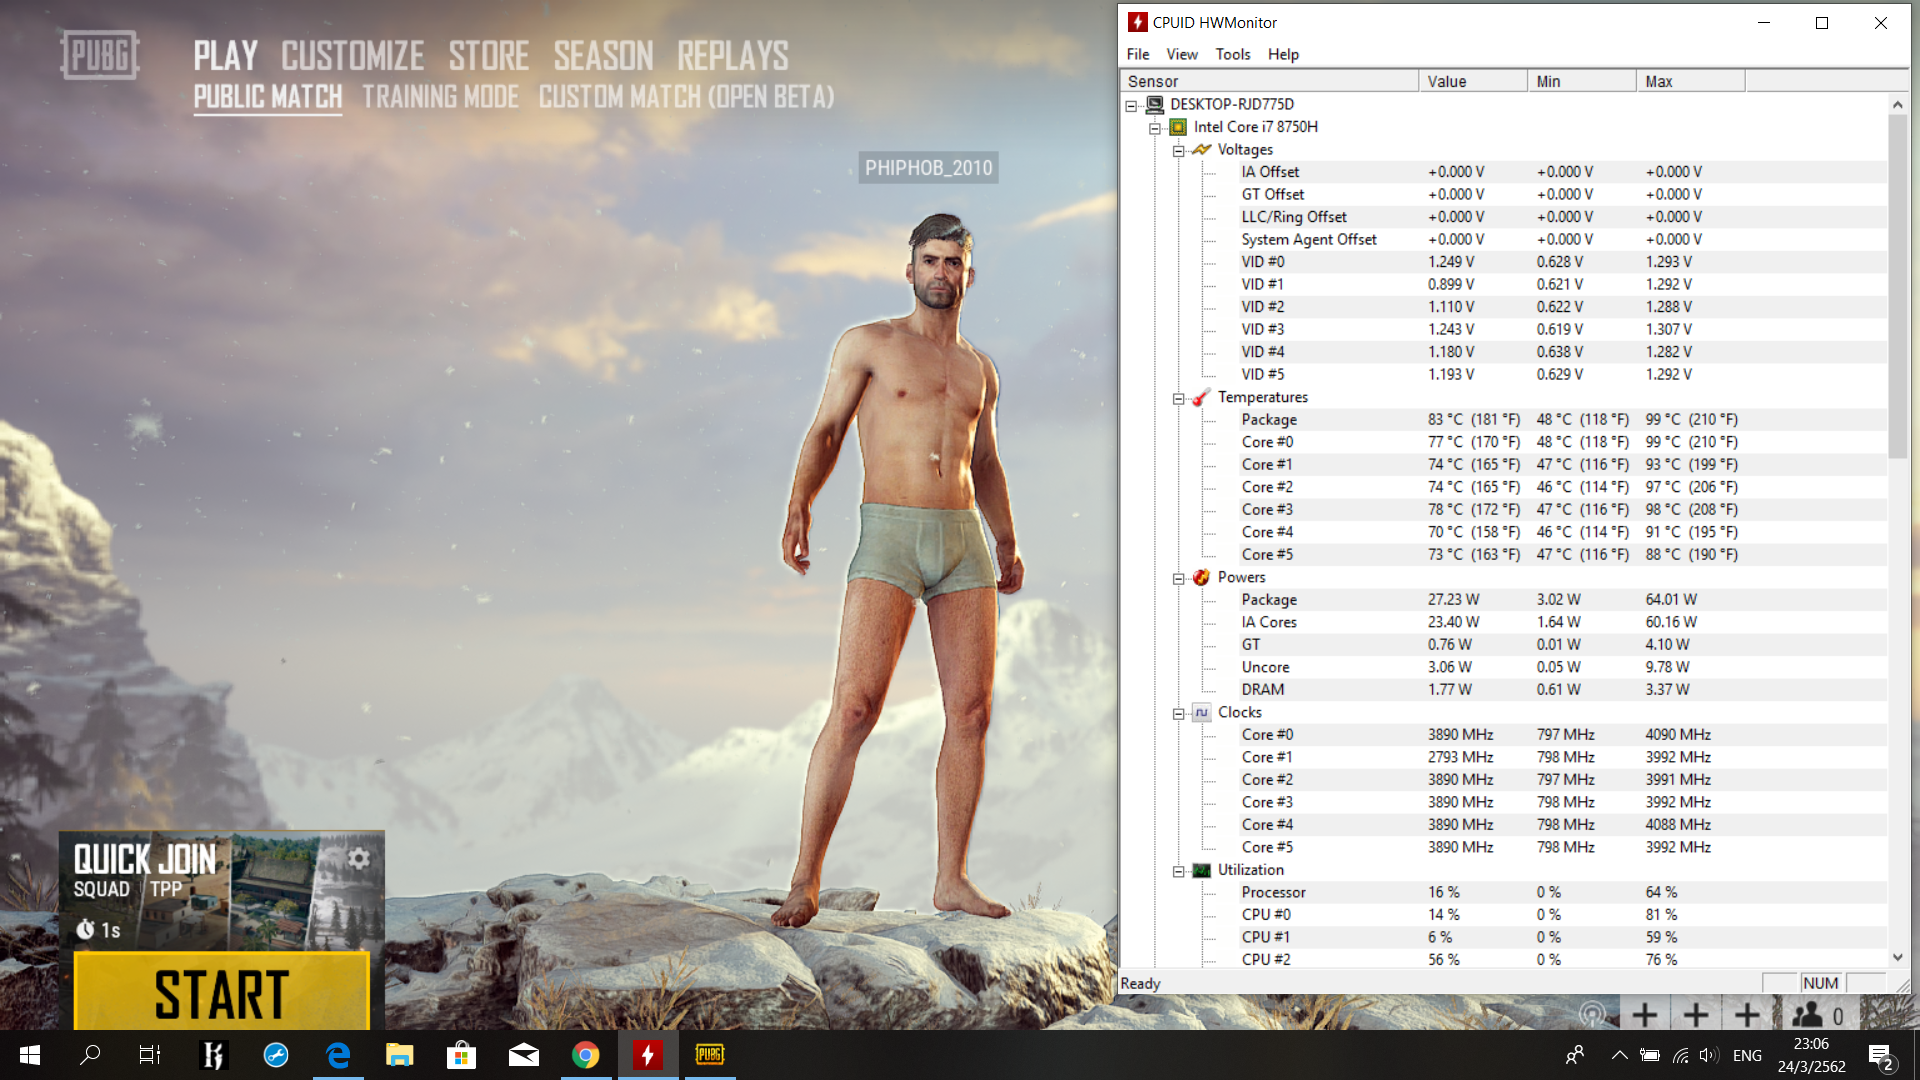Click the Utilization chip icon
1920x1080 pixels.
pyautogui.click(x=1201, y=870)
